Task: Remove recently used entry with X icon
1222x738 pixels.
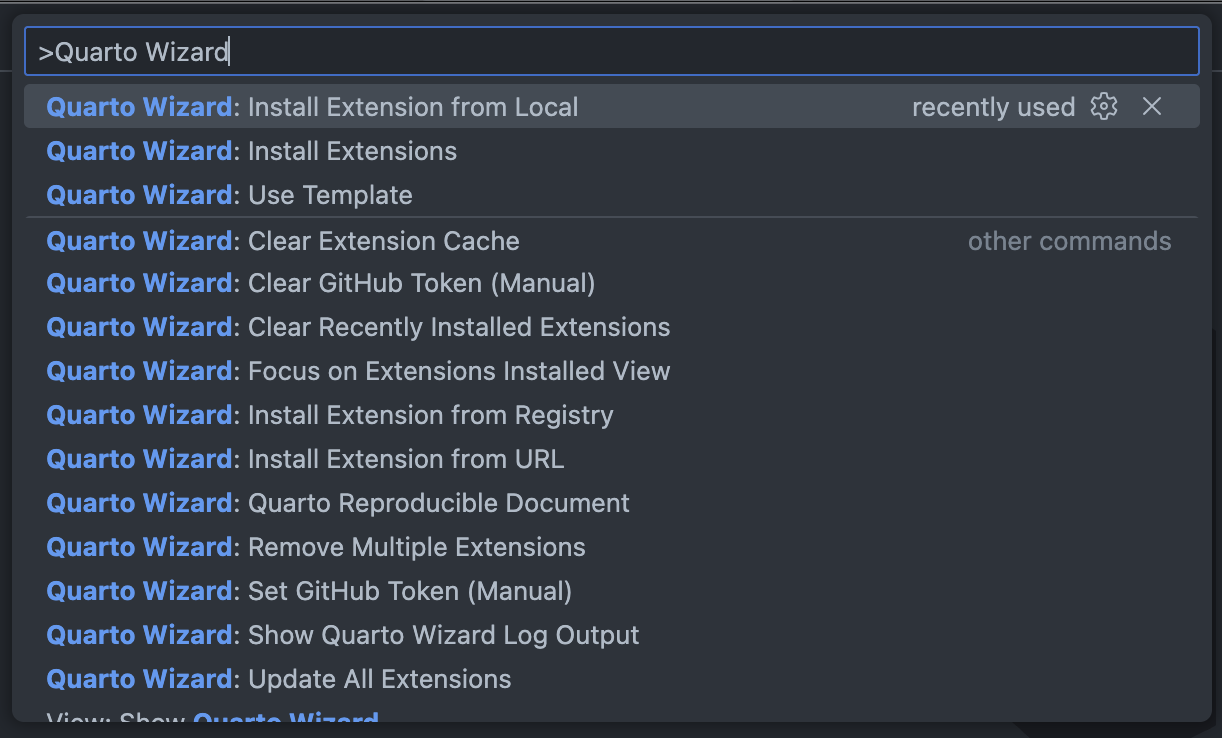Action: (x=1152, y=107)
